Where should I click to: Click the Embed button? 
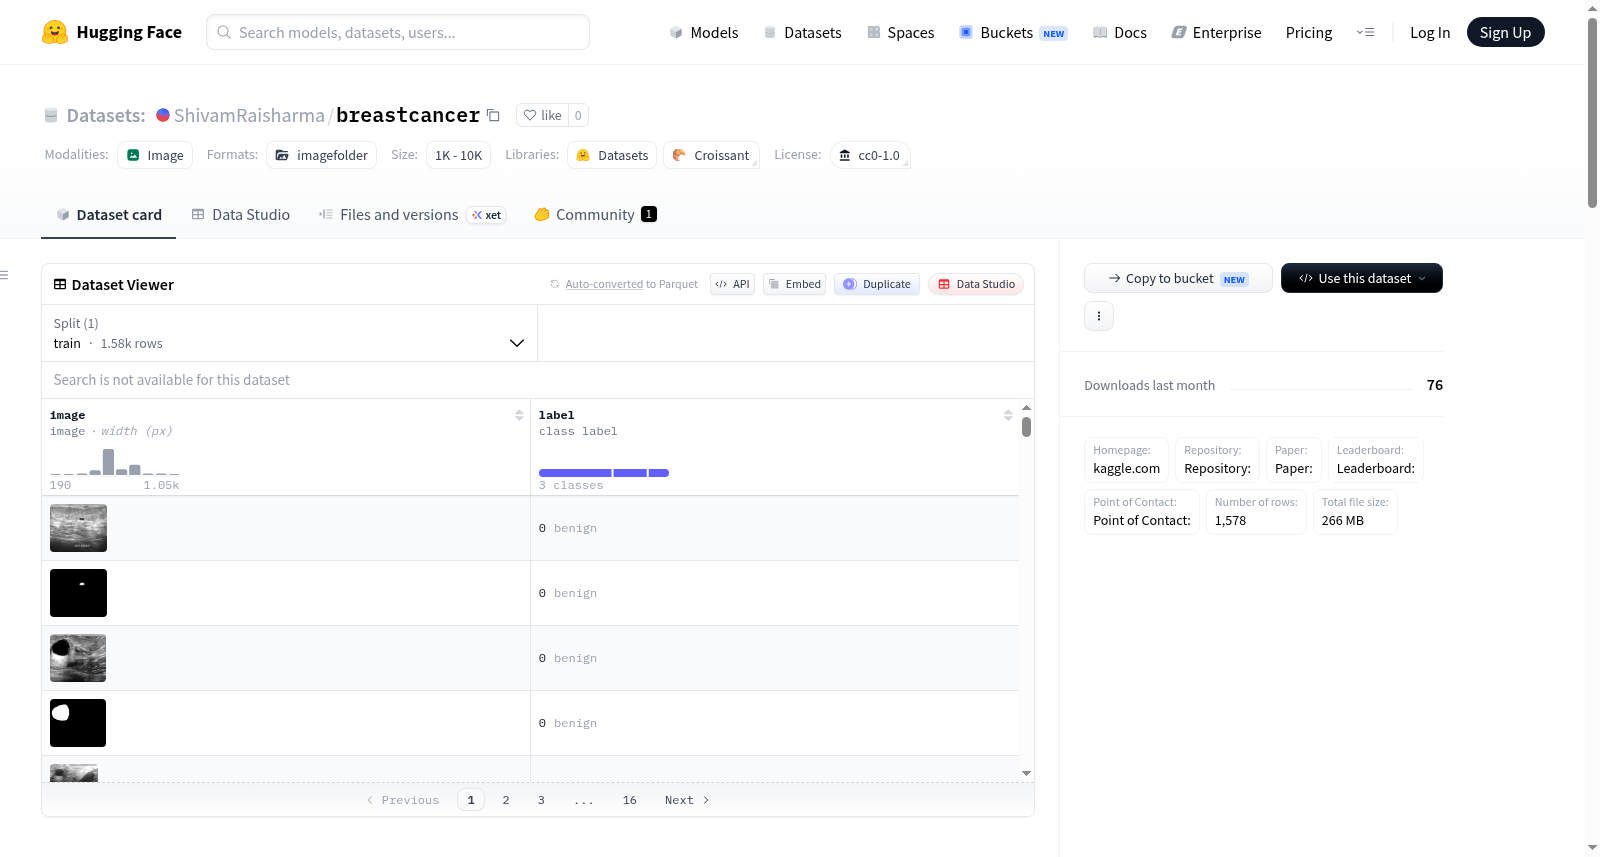click(795, 284)
